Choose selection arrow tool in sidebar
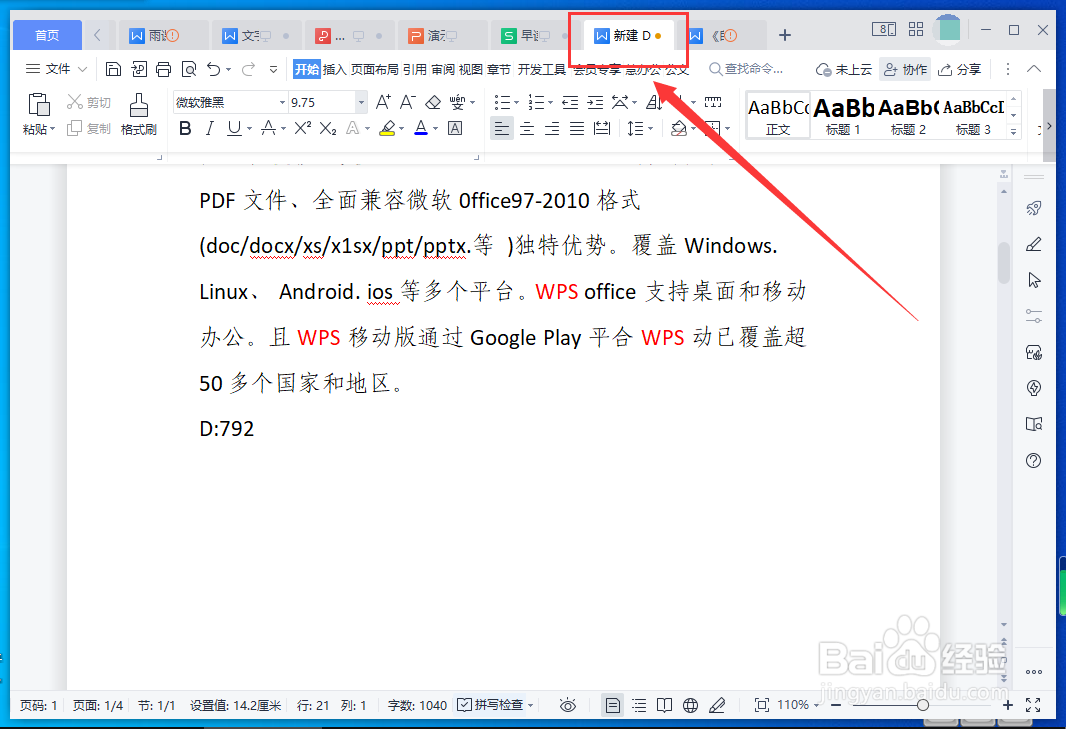 point(1034,280)
